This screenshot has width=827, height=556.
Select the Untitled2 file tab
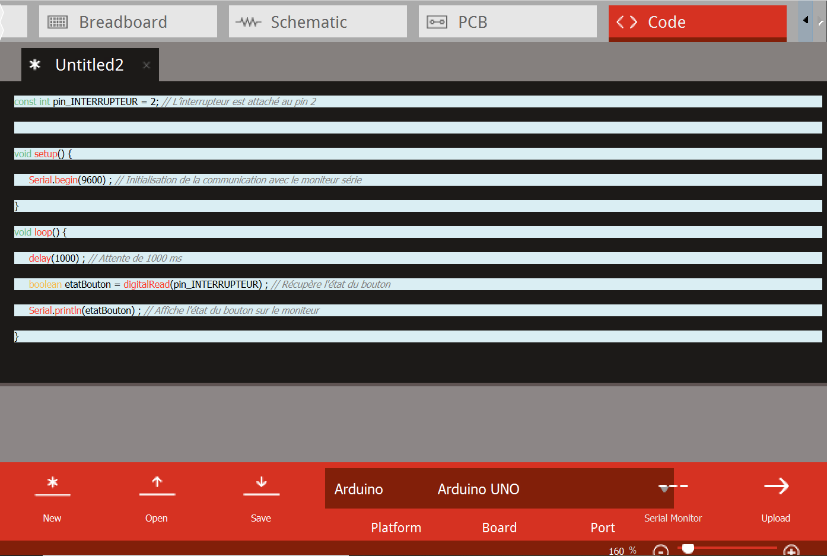click(x=88, y=65)
